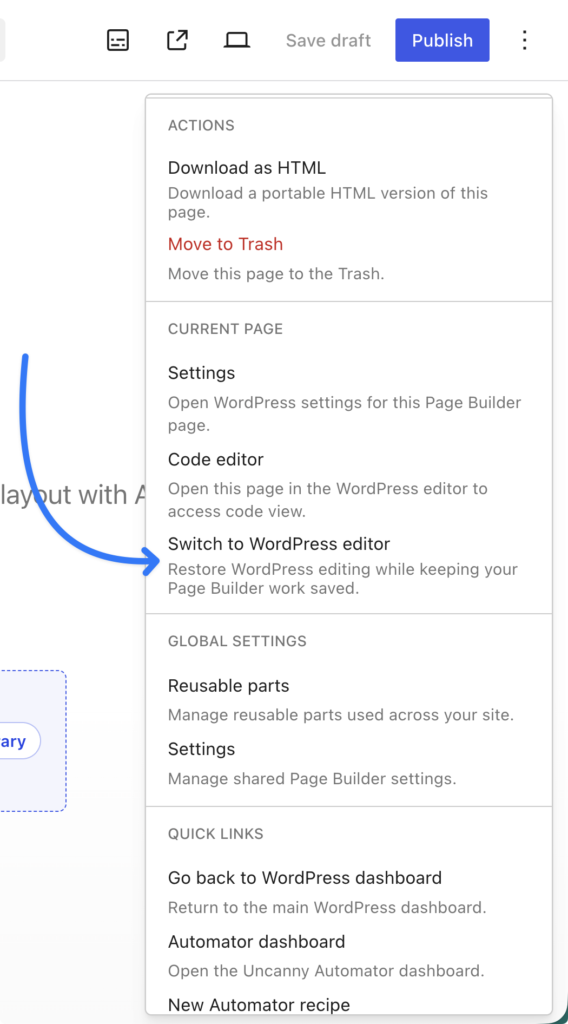Click the Download as HTML description text
The height and width of the screenshot is (1024, 568).
pyautogui.click(x=328, y=202)
